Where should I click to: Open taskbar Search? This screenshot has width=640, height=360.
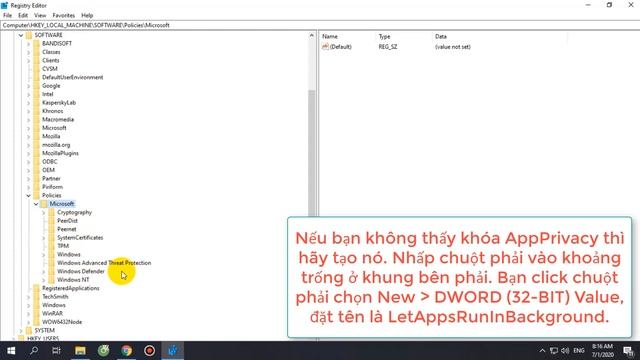point(34,351)
